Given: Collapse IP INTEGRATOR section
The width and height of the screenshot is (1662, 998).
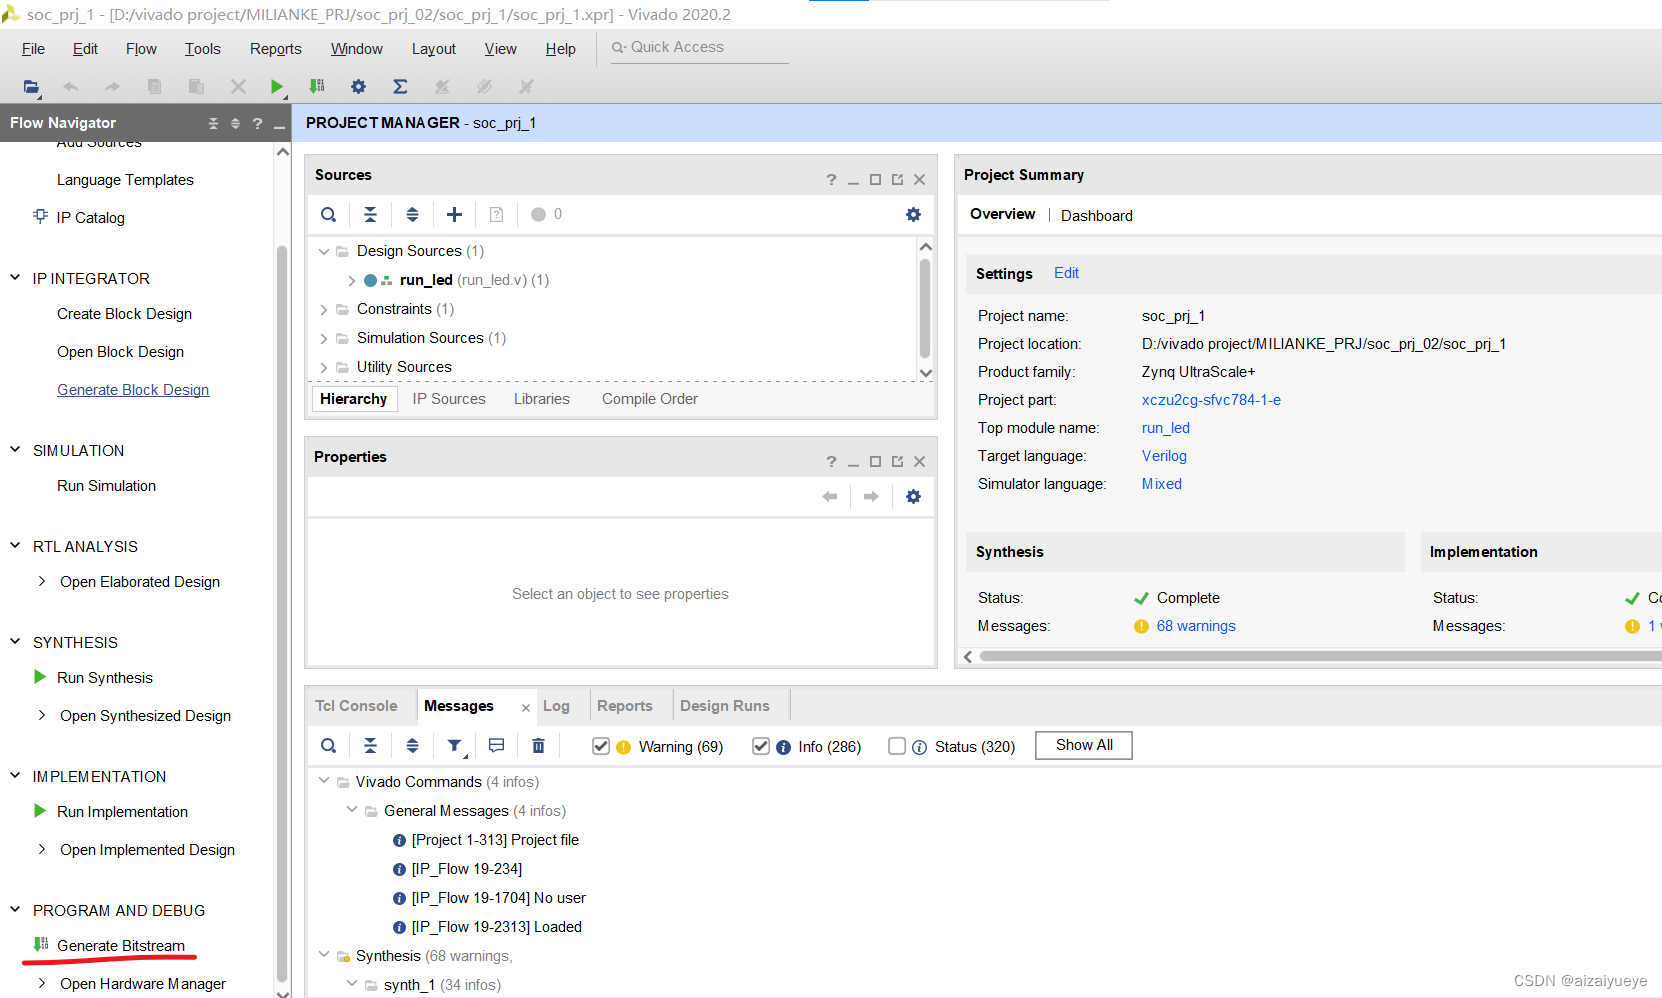Looking at the screenshot, I should click(15, 278).
